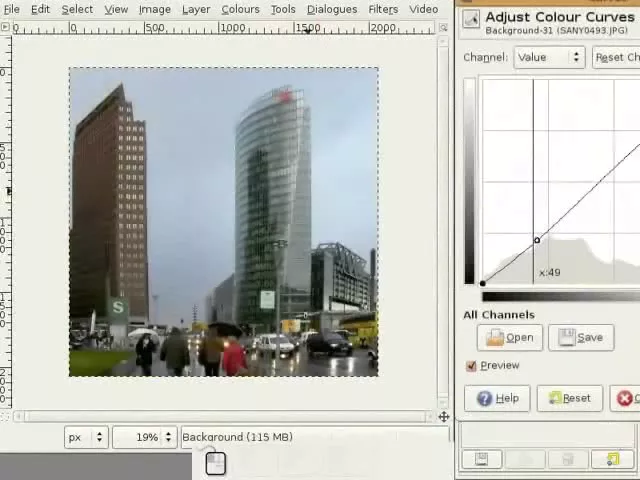Click the Help button
The height and width of the screenshot is (480, 640).
click(x=497, y=398)
